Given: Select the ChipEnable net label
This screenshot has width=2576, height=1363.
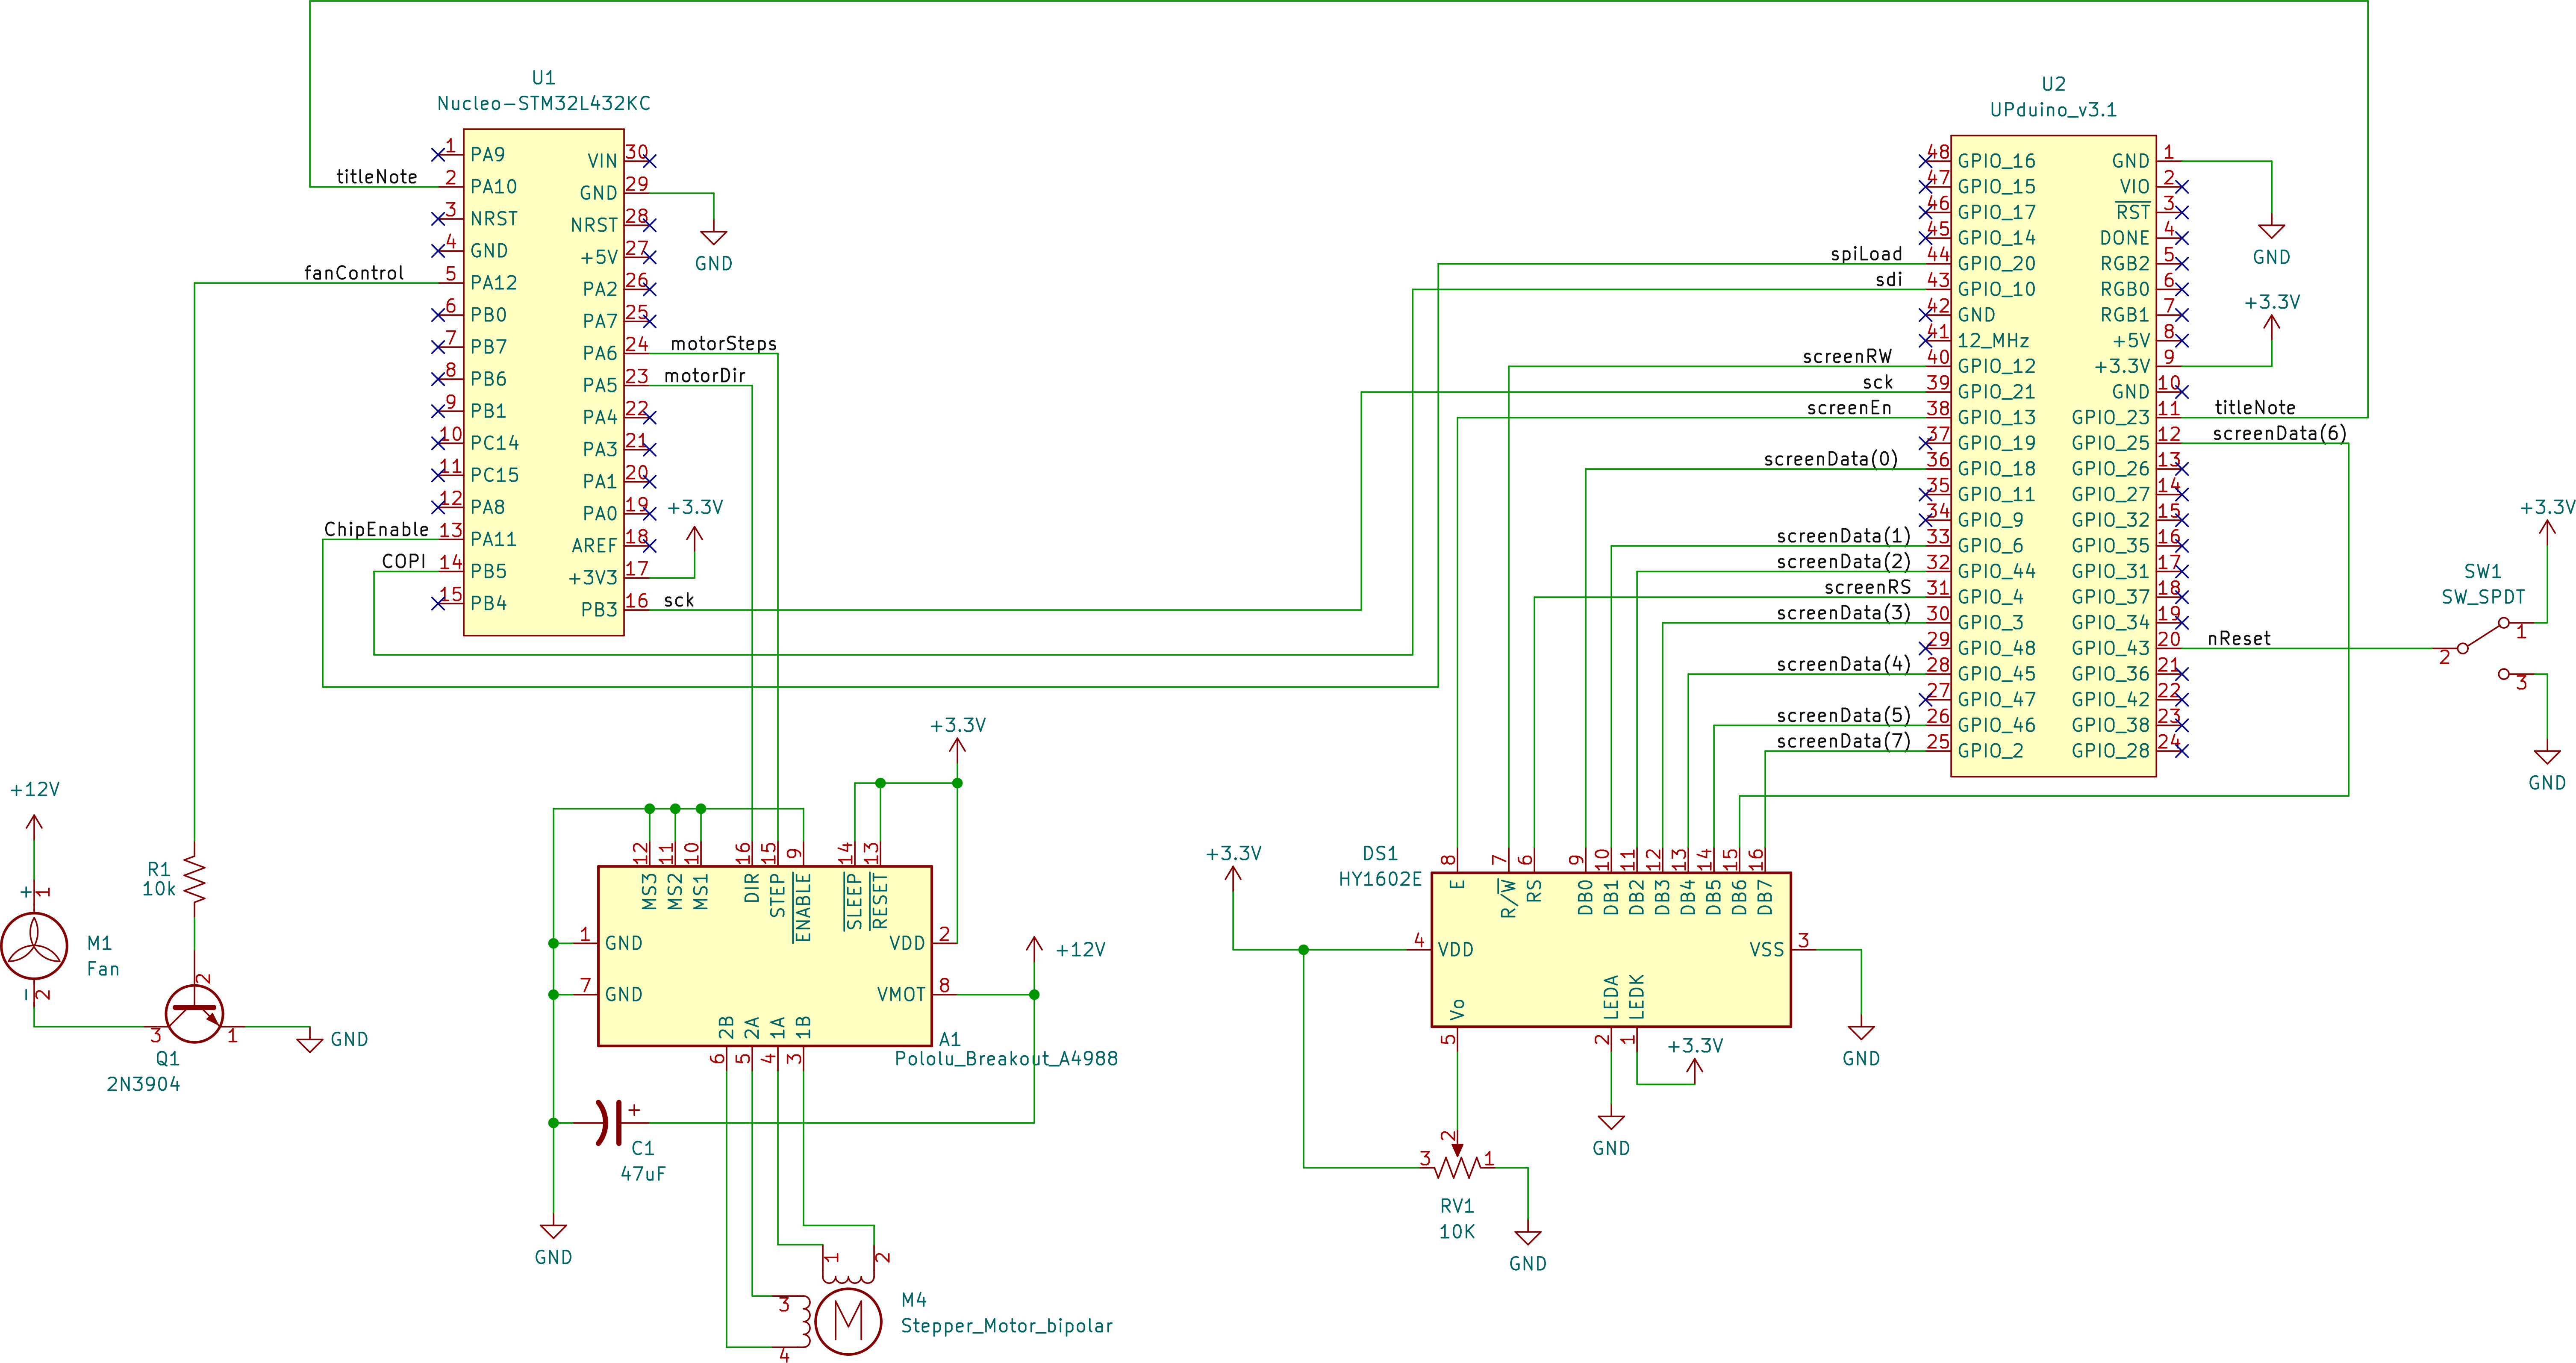Looking at the screenshot, I should (x=376, y=530).
